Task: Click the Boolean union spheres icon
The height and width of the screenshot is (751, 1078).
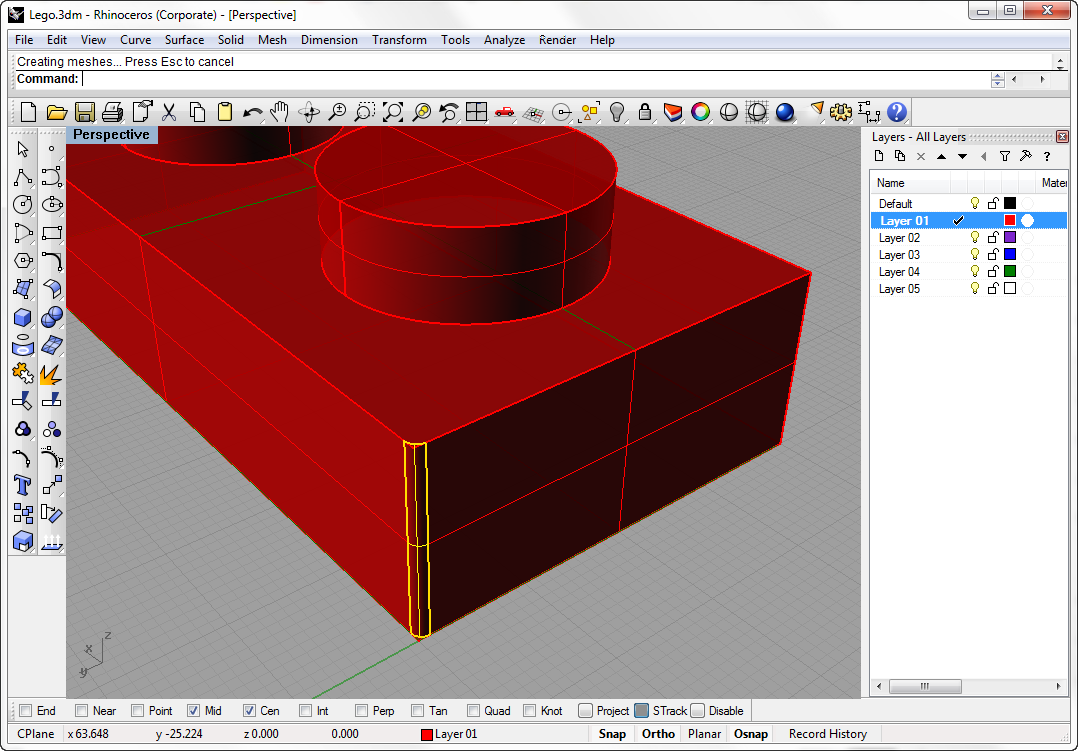Action: point(52,318)
